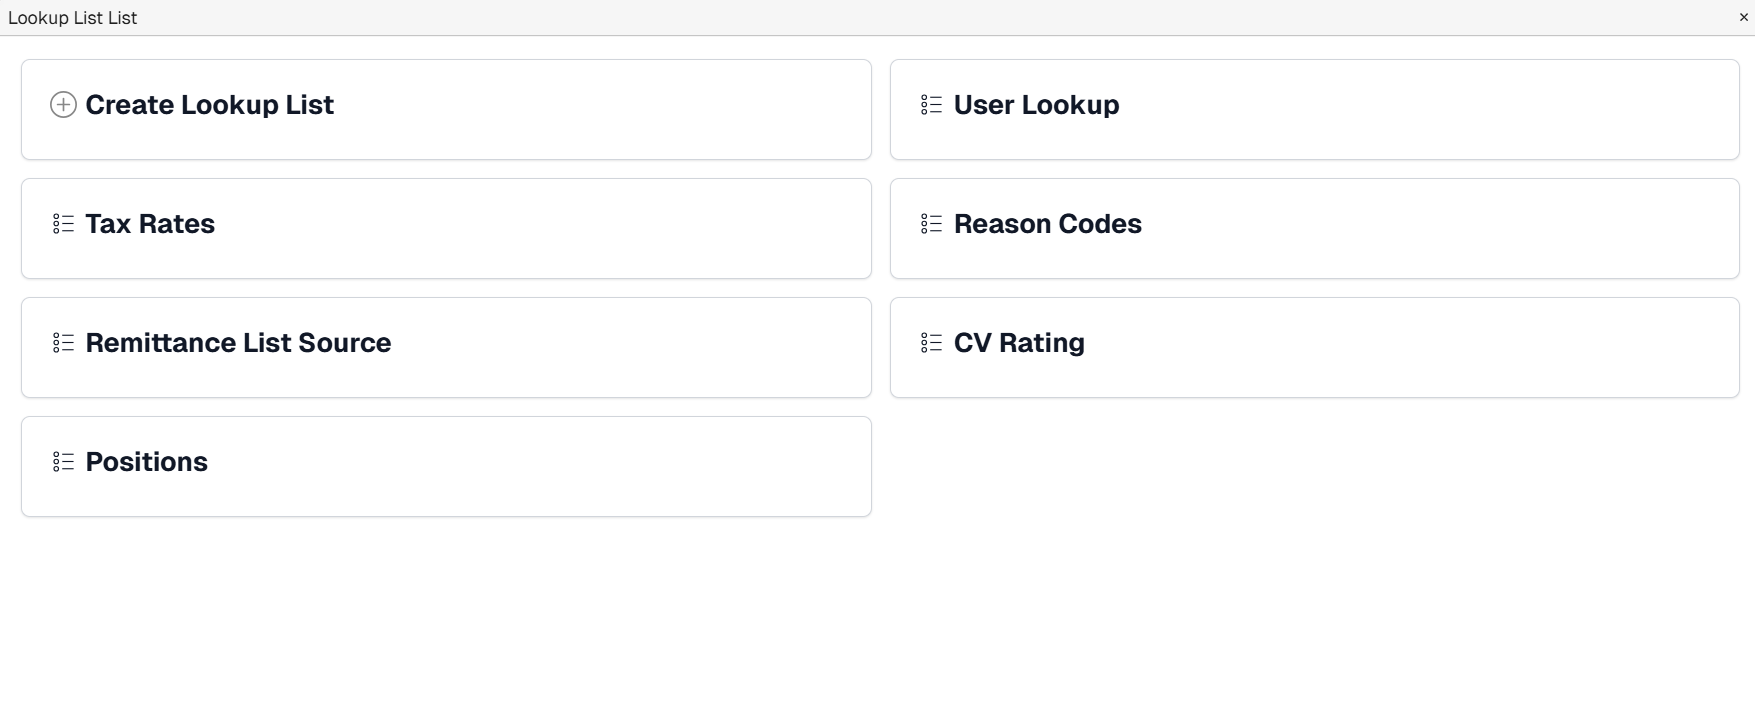Click the Lookup List List window title
1755x722 pixels.
coord(73,17)
